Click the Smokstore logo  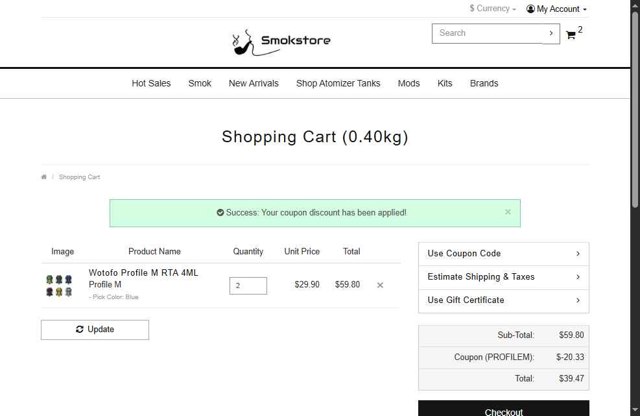281,42
